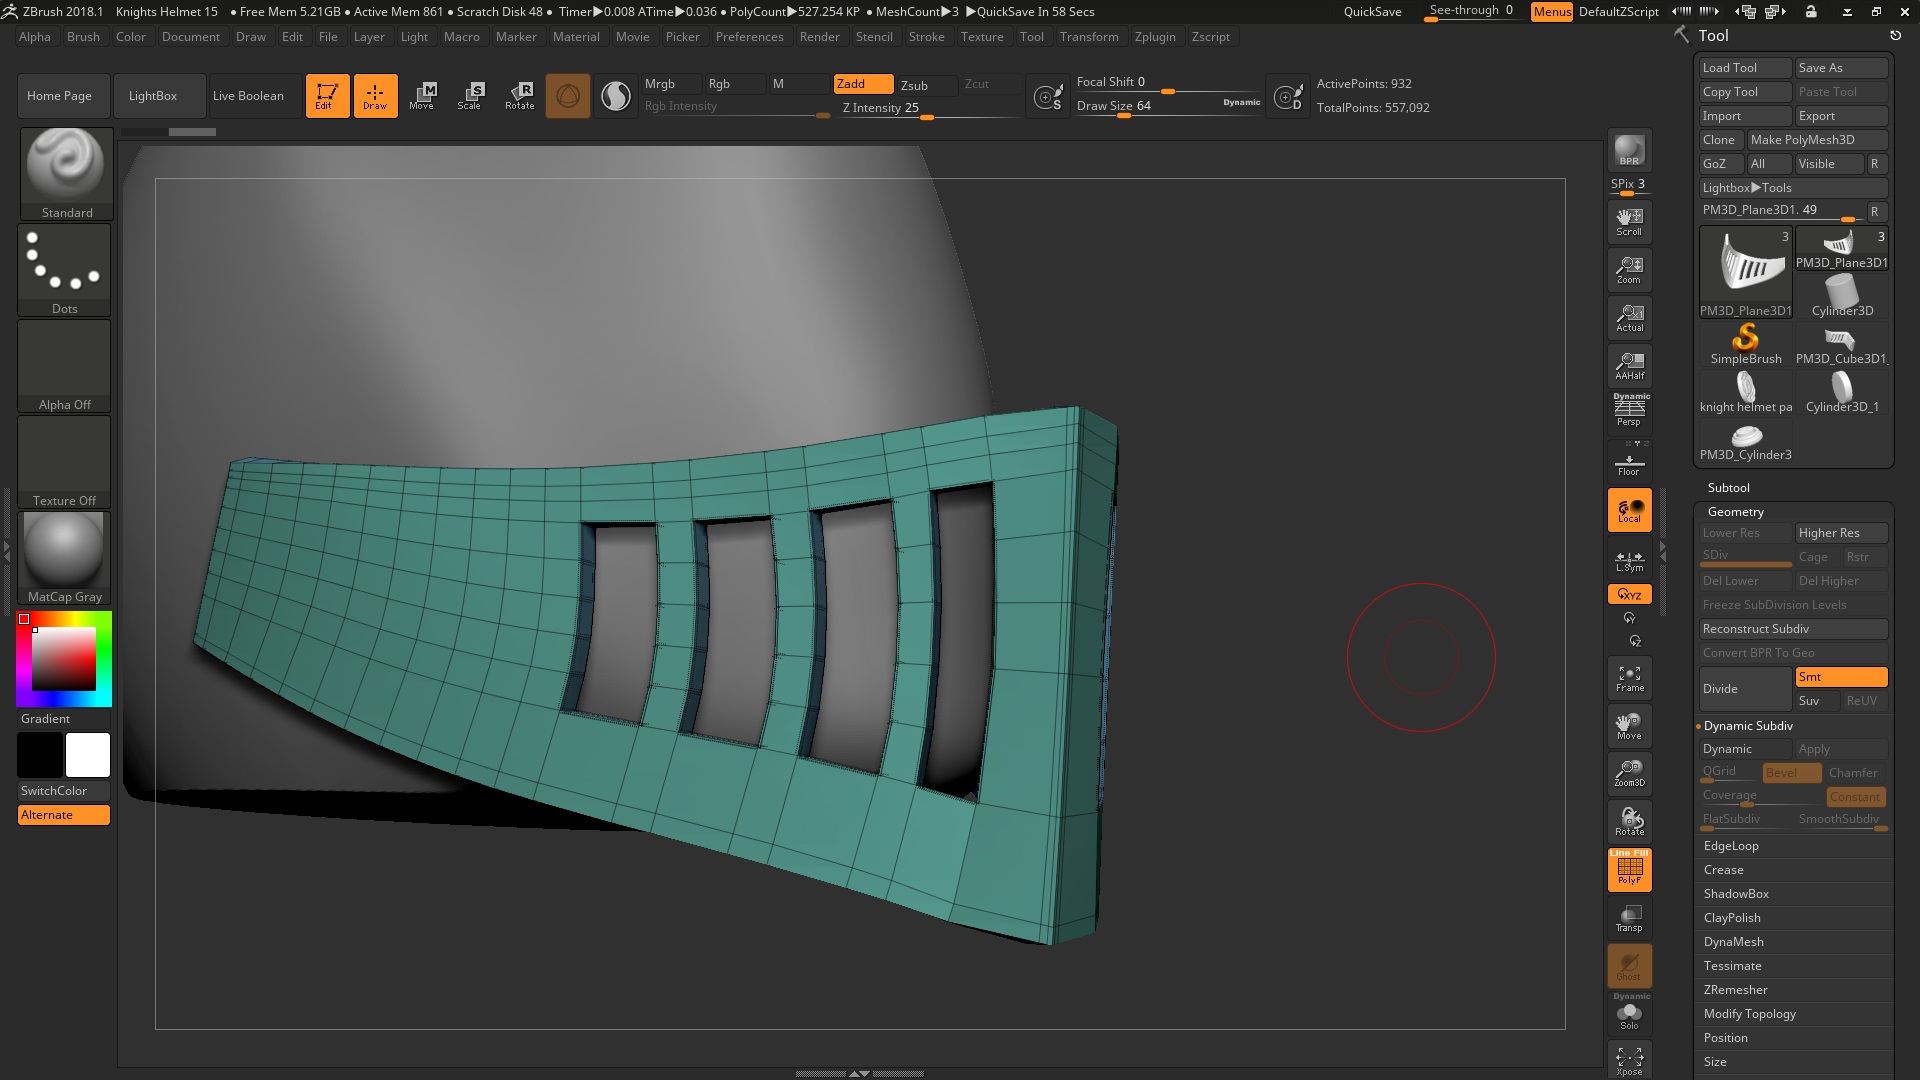Toggle Persp perspective view
Viewport: 1920px width, 1080px height.
pyautogui.click(x=1629, y=410)
